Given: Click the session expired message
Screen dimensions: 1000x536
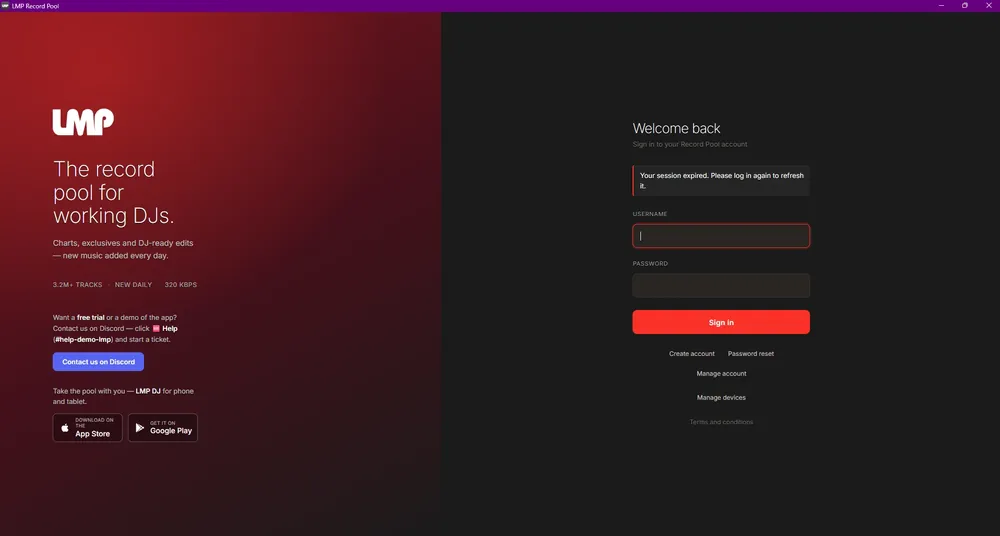Looking at the screenshot, I should point(721,181).
